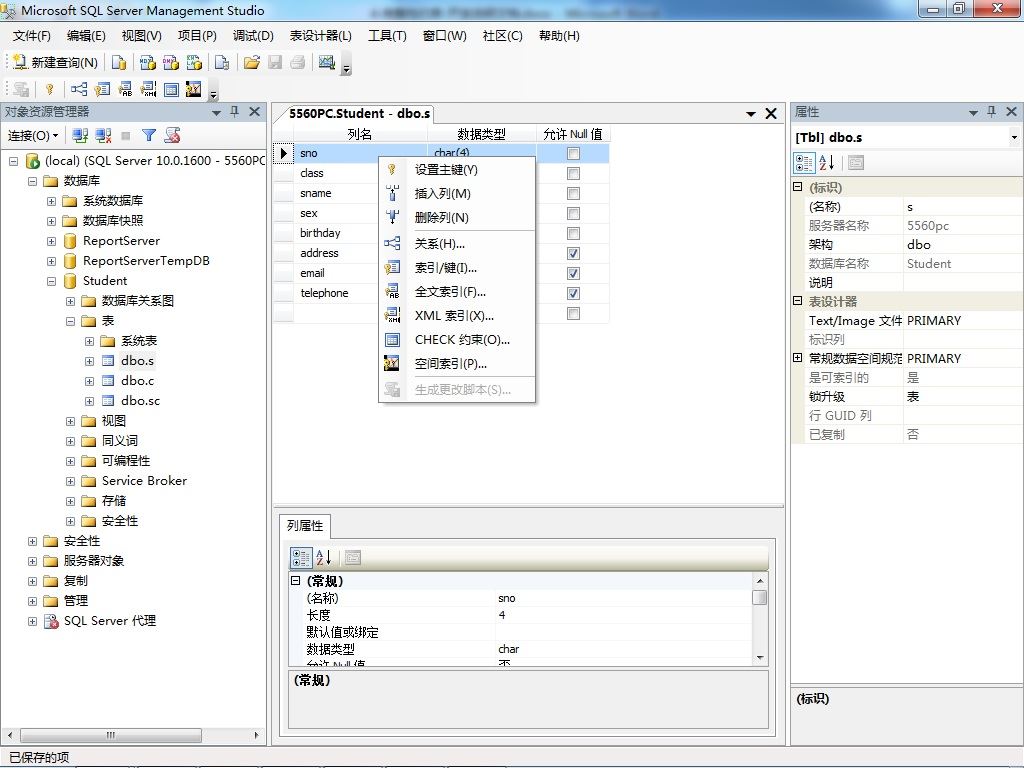
Task: Click Categorized icon in 列属性 pane
Action: pos(301,558)
